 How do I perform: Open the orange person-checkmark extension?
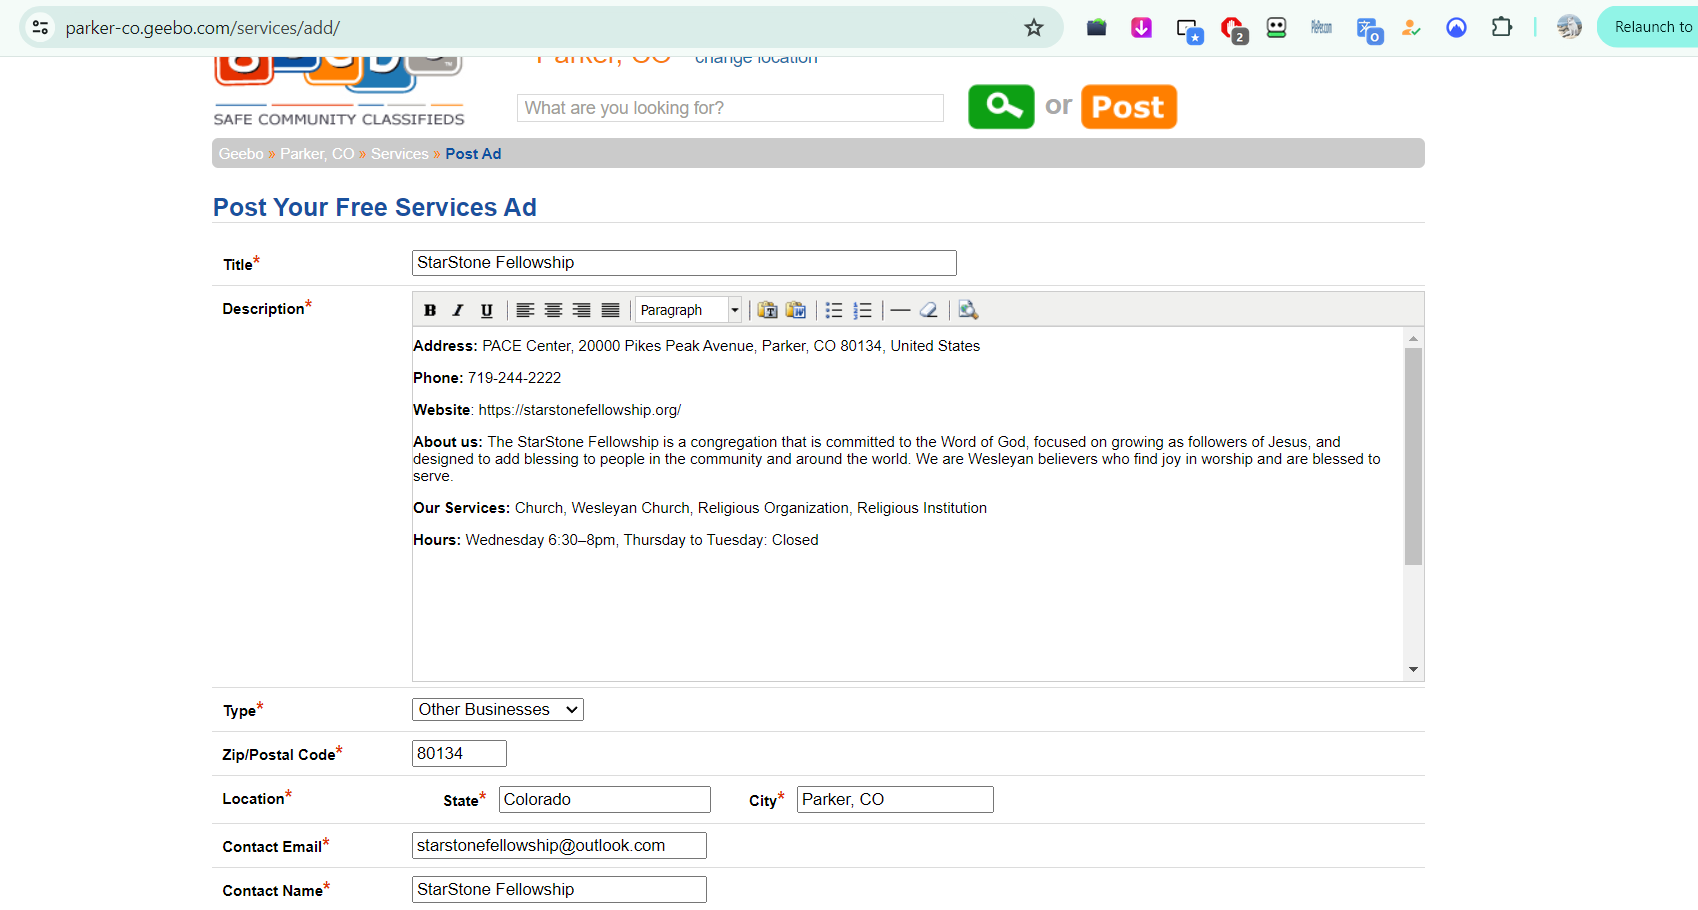(x=1411, y=28)
